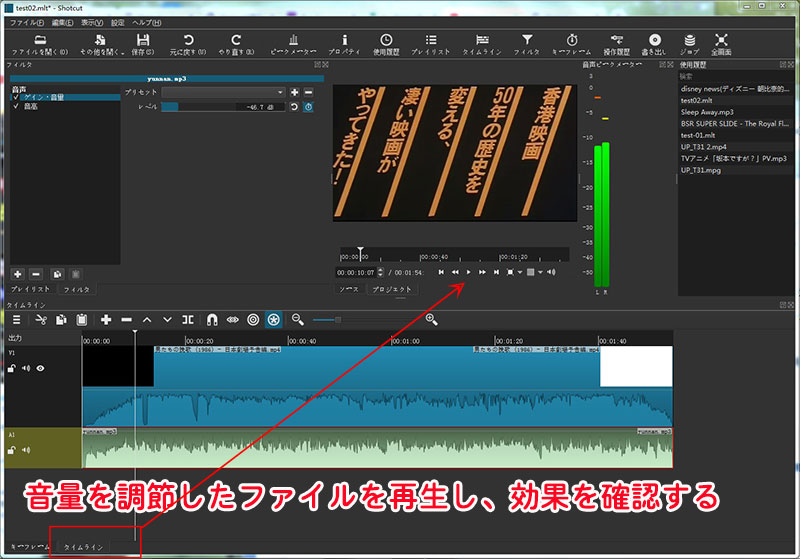Lock the V1 track padlock
800x559 pixels.
pos(11,368)
